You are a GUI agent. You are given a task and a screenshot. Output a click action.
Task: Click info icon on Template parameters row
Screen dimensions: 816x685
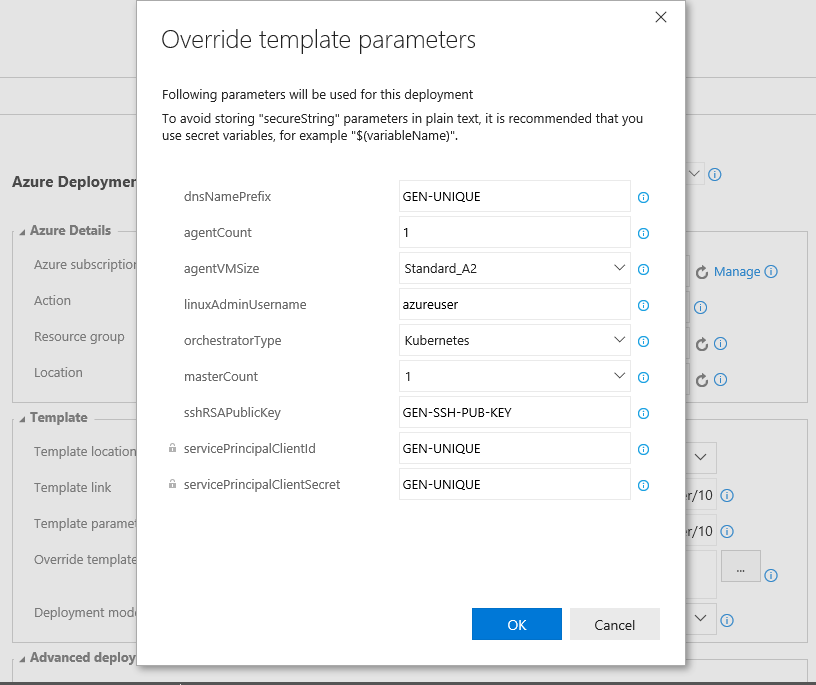pyautogui.click(x=727, y=531)
